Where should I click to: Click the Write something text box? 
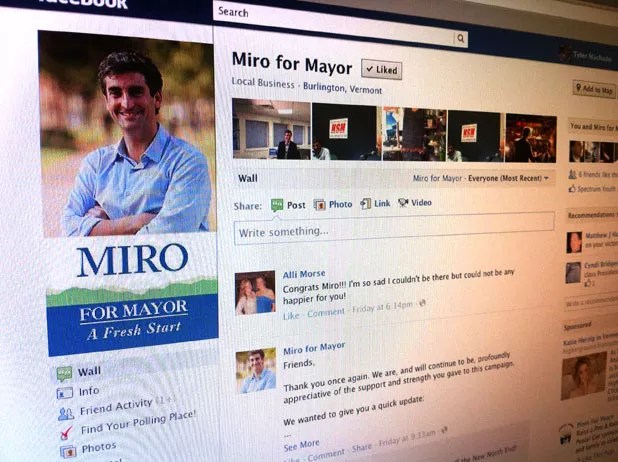point(394,229)
